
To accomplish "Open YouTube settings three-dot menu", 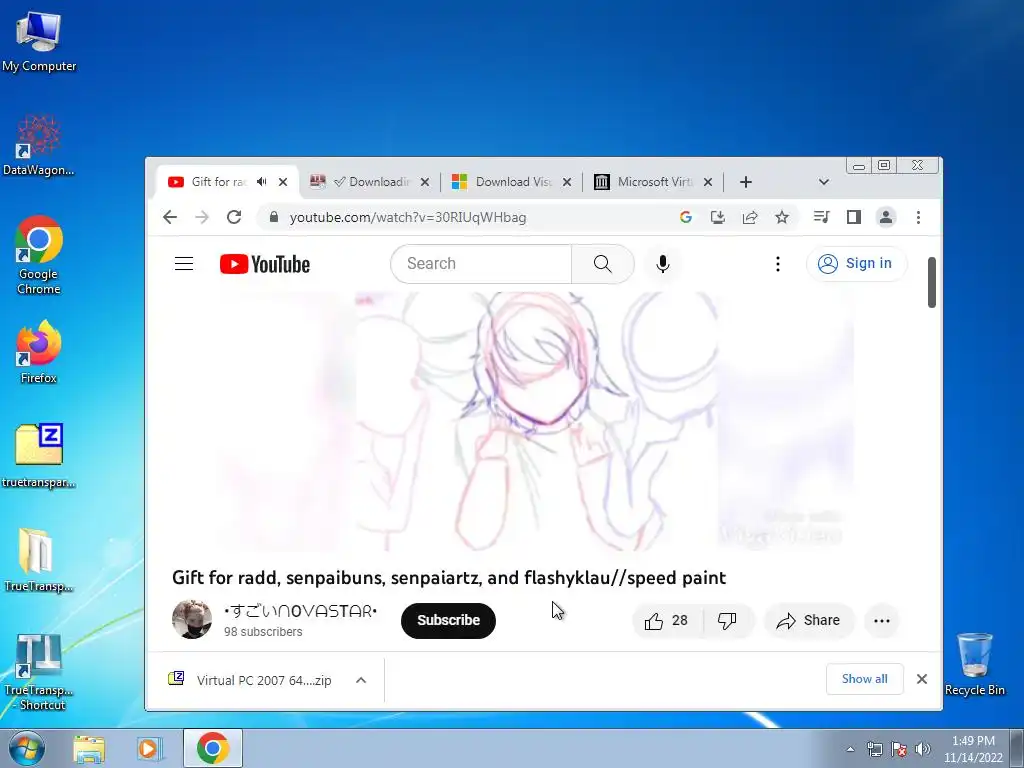I will coord(777,264).
